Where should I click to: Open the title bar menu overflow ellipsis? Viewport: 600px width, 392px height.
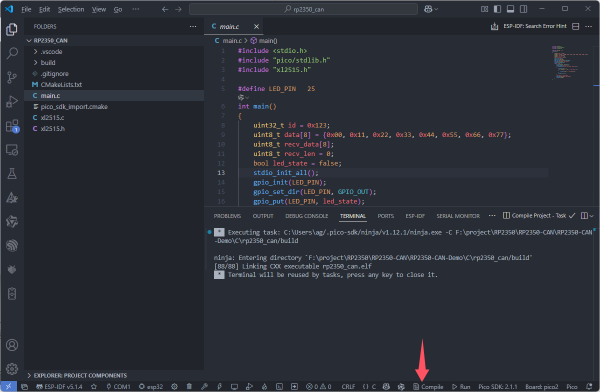point(135,9)
